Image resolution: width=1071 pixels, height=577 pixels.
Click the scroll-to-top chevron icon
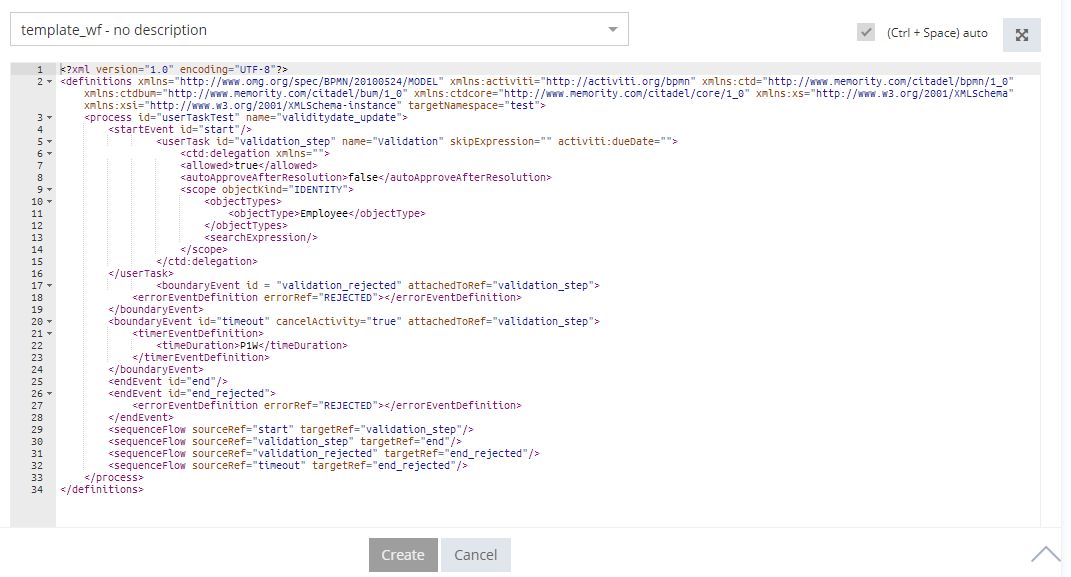pyautogui.click(x=1046, y=553)
